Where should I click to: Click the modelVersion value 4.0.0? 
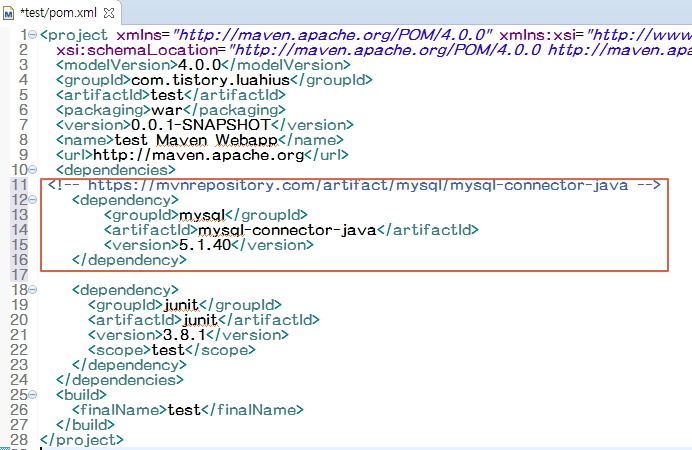pyautogui.click(x=199, y=65)
